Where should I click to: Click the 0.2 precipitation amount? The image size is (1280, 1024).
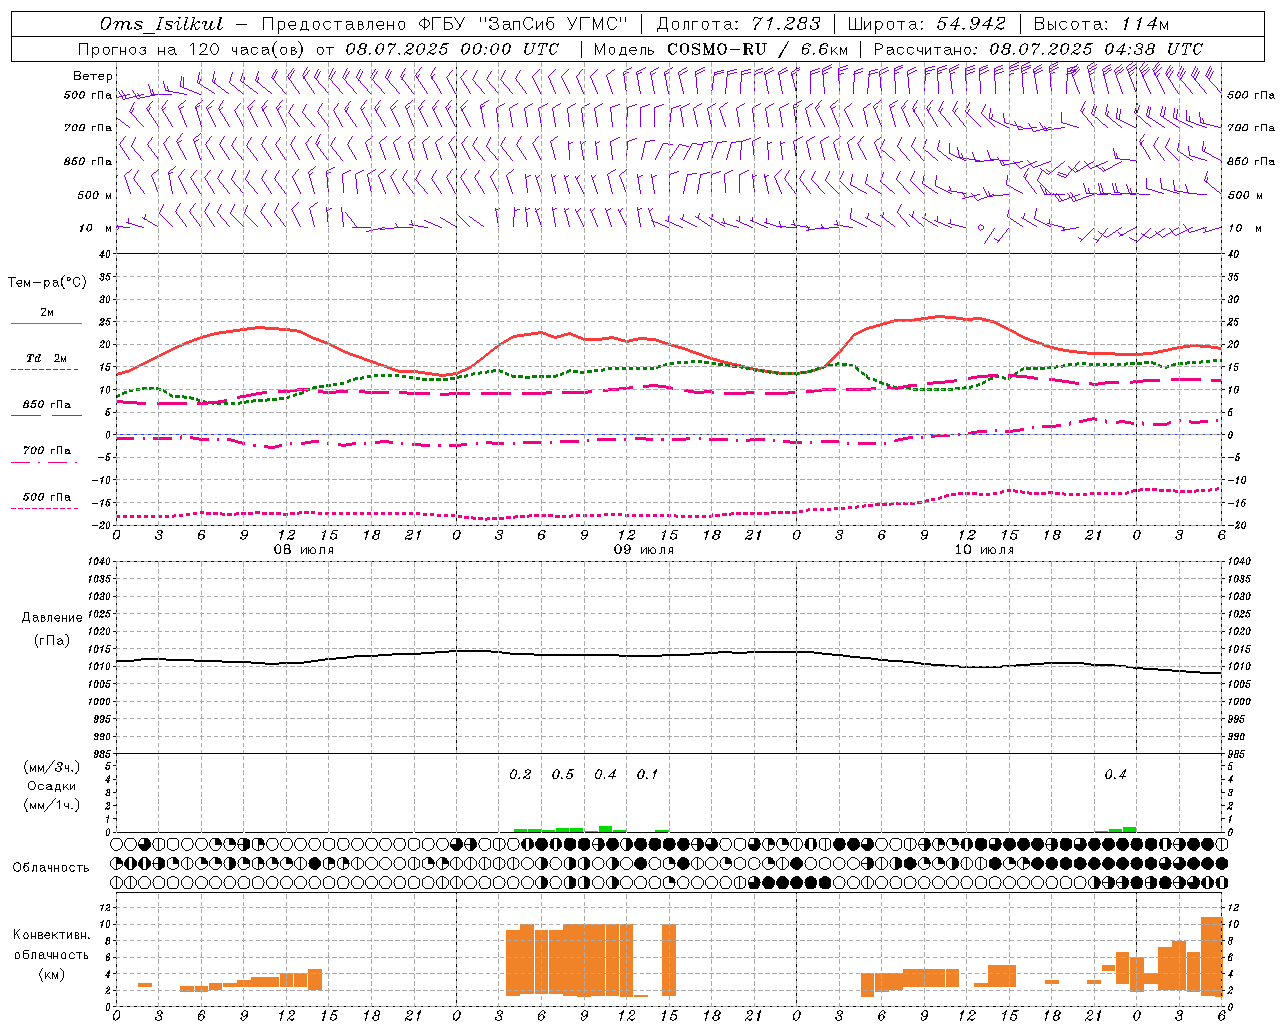pos(520,774)
